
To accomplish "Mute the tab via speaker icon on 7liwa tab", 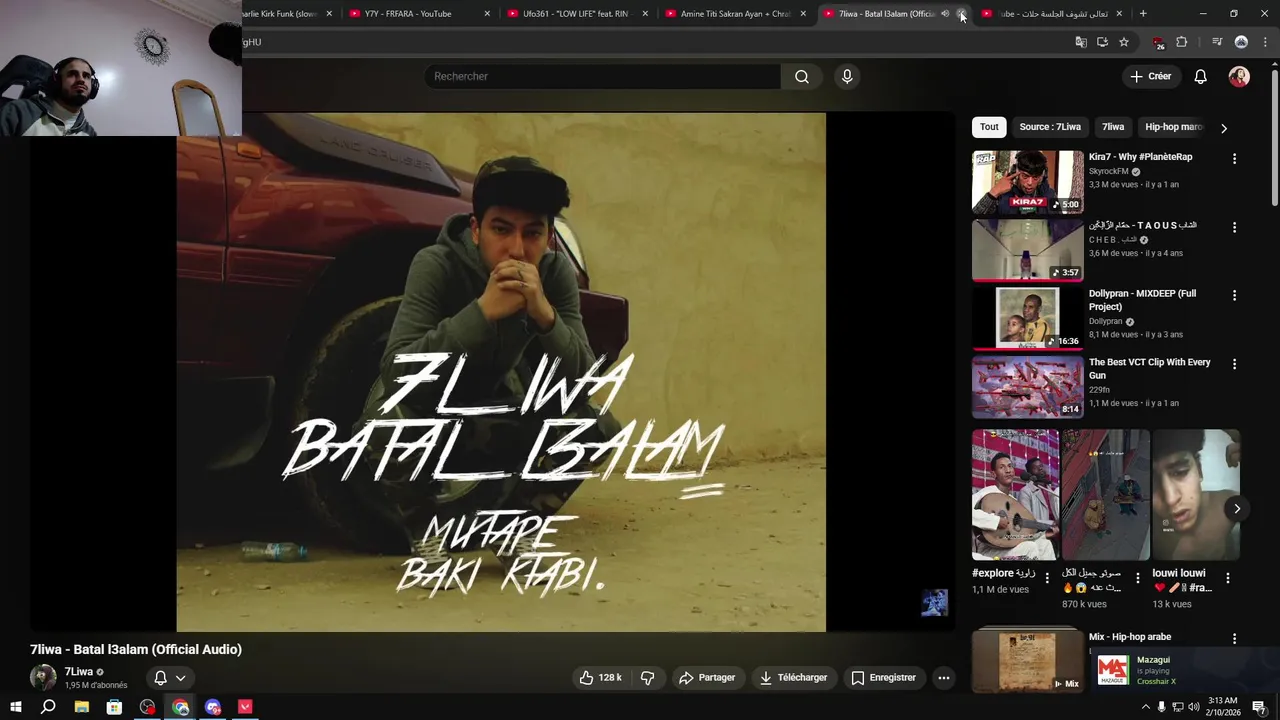I will [x=945, y=13].
